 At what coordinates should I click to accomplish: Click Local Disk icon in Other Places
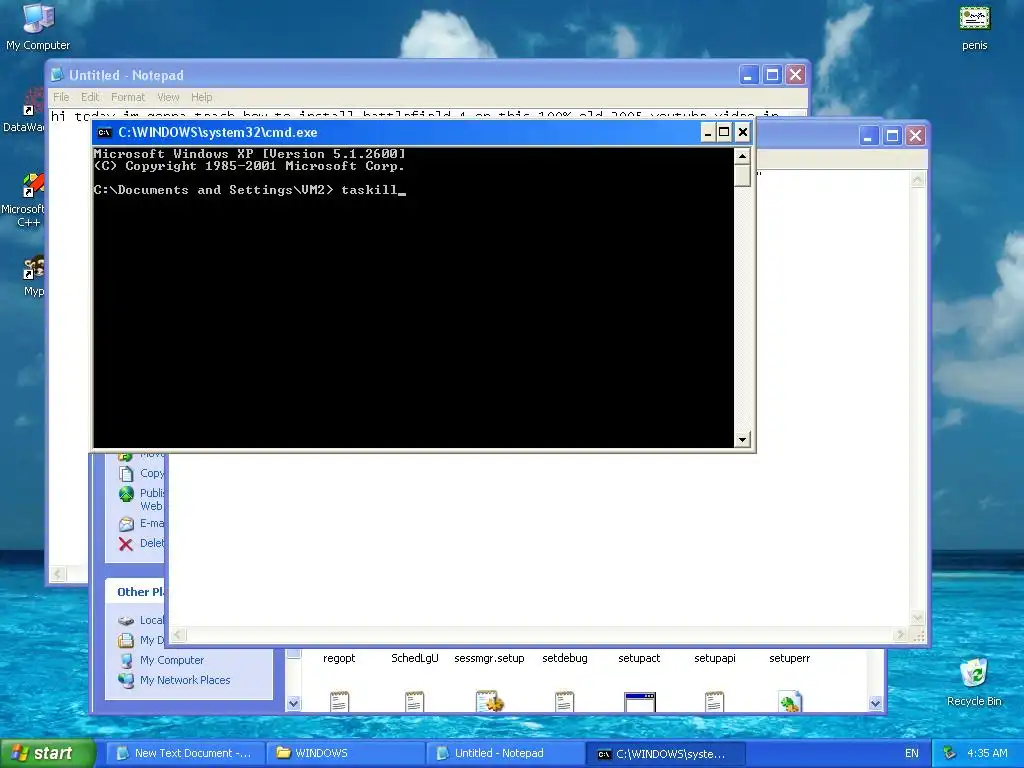126,620
